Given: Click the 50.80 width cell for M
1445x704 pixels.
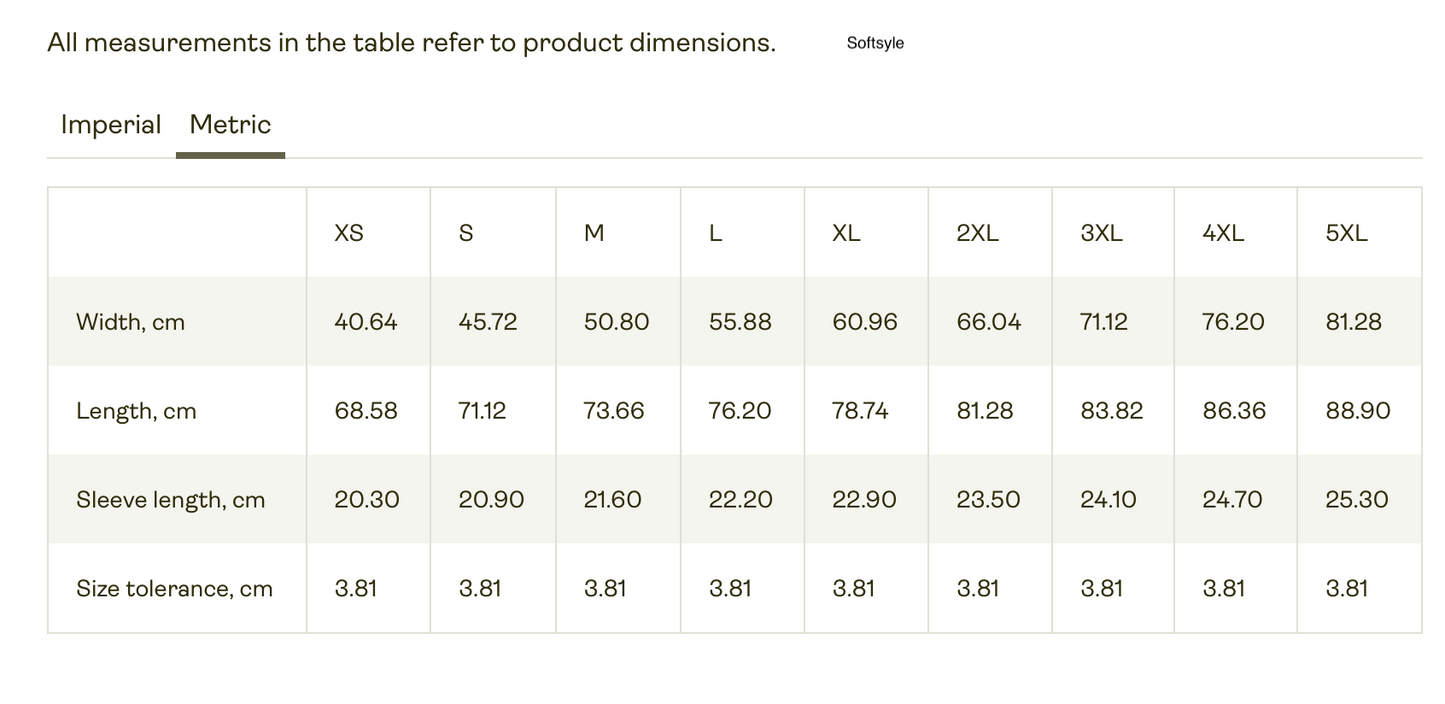Looking at the screenshot, I should tap(616, 322).
